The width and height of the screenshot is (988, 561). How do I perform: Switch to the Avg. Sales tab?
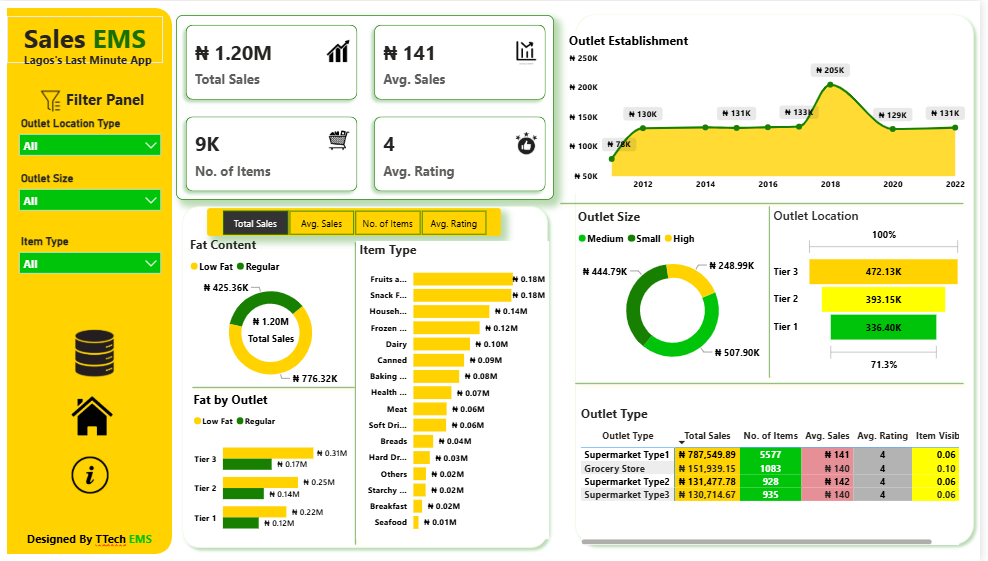(321, 224)
